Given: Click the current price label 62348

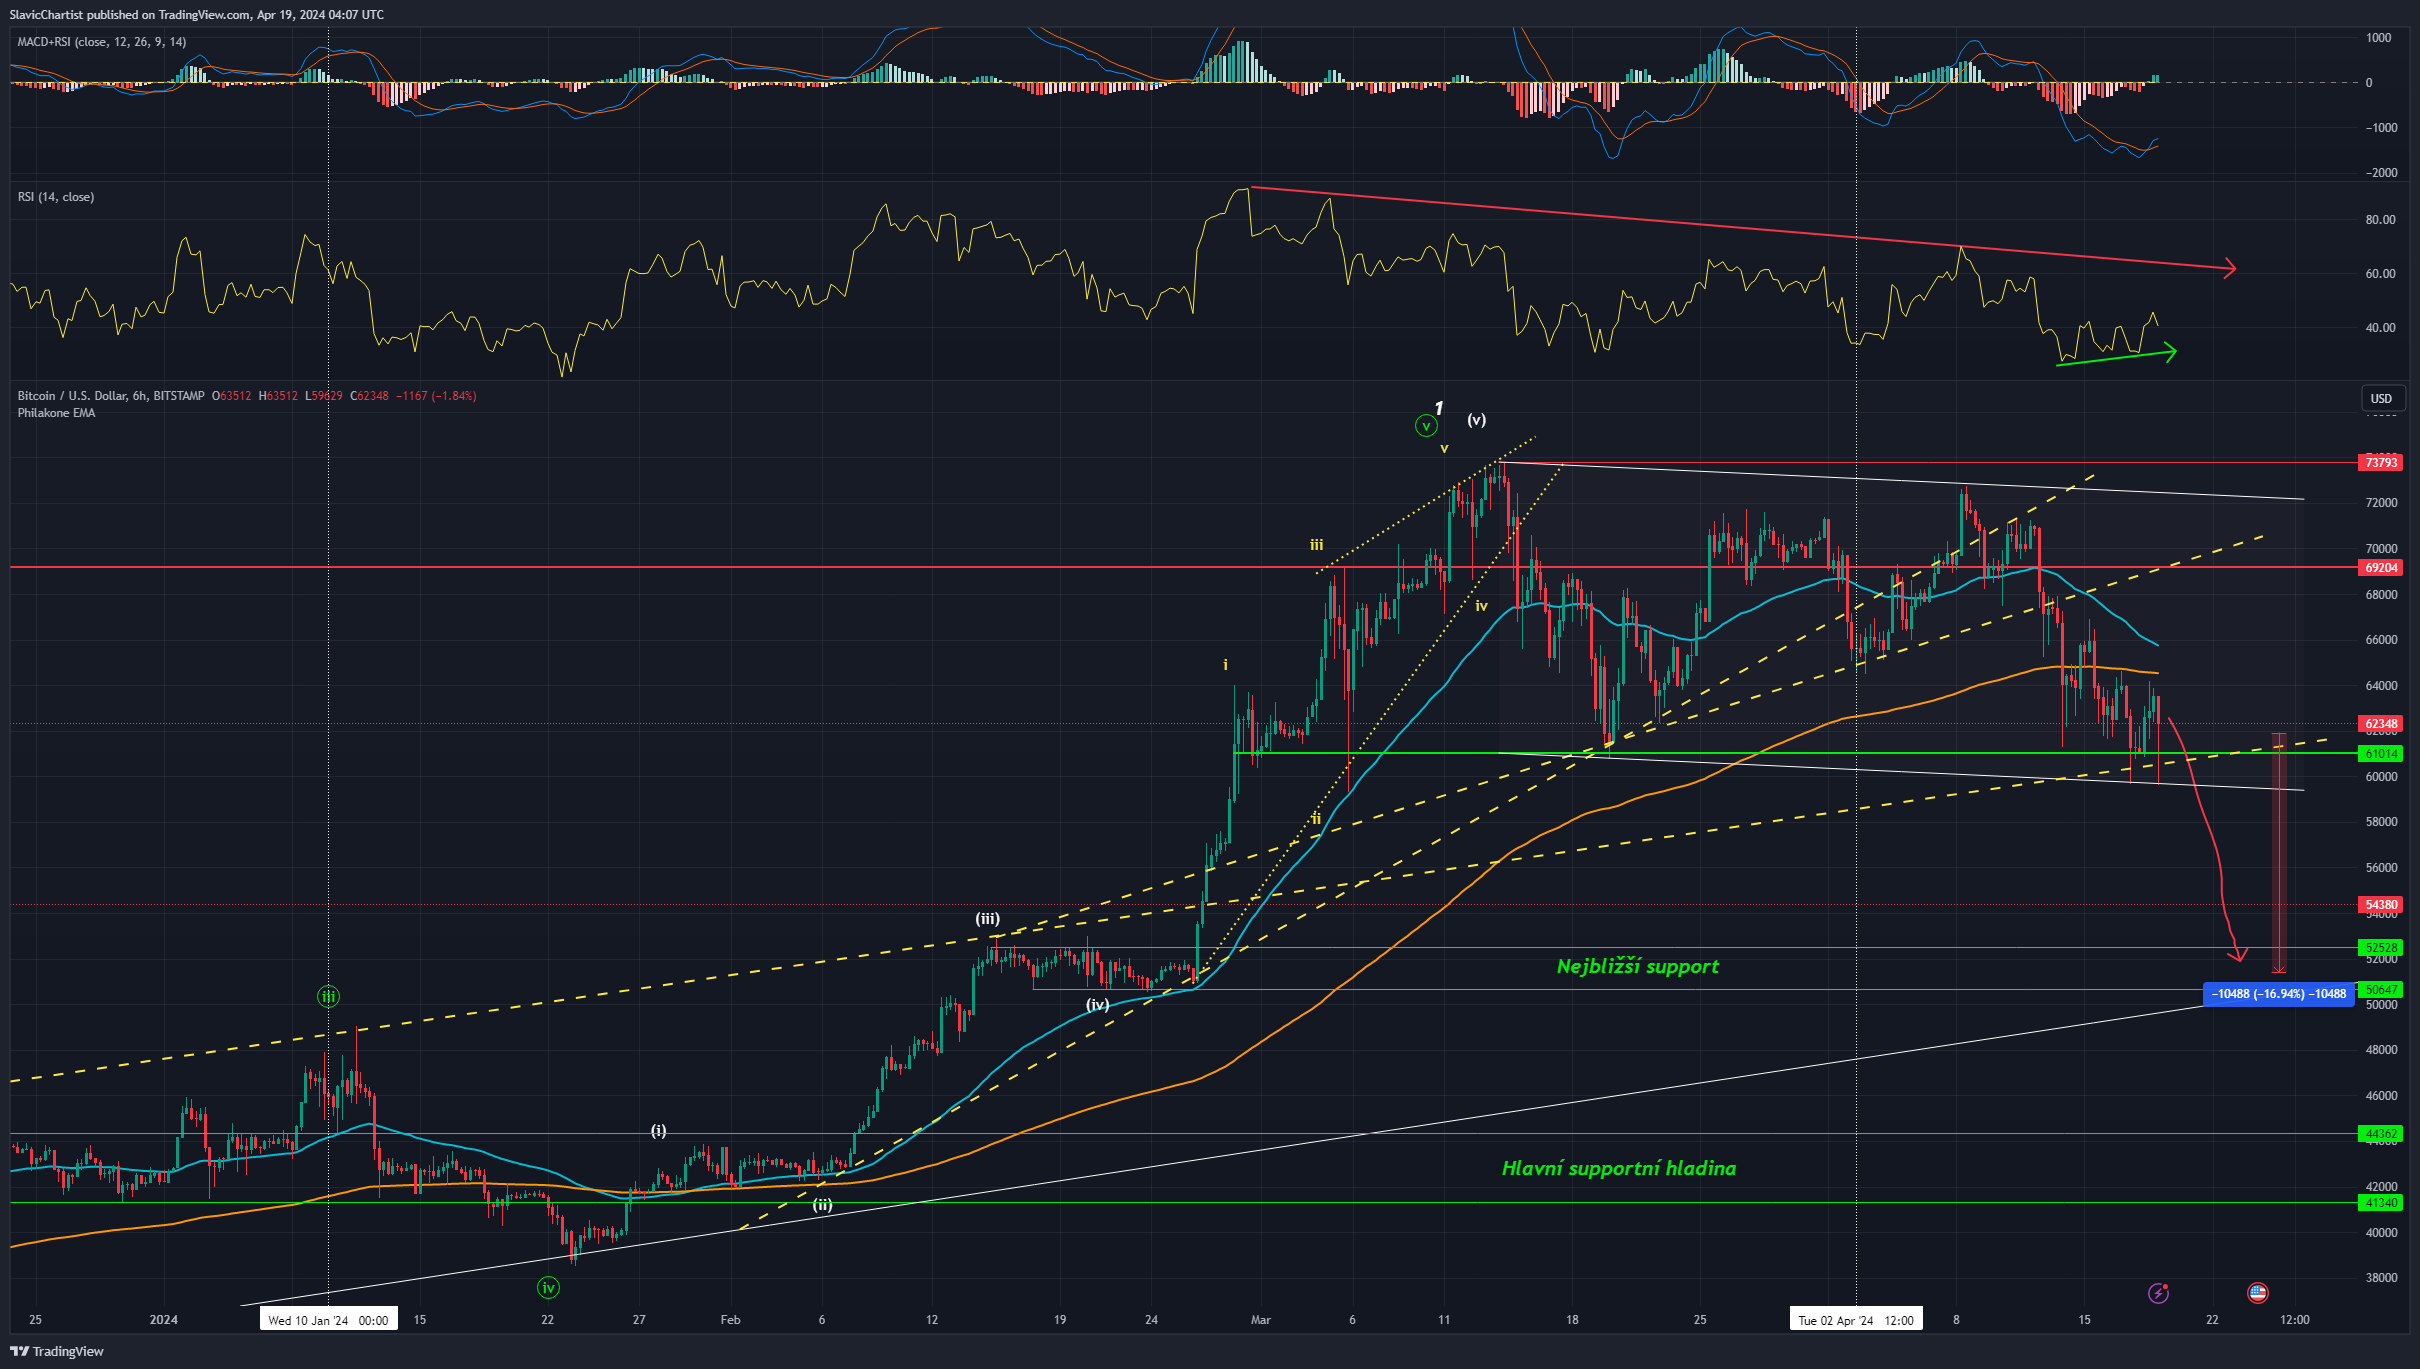Looking at the screenshot, I should click(x=2380, y=723).
